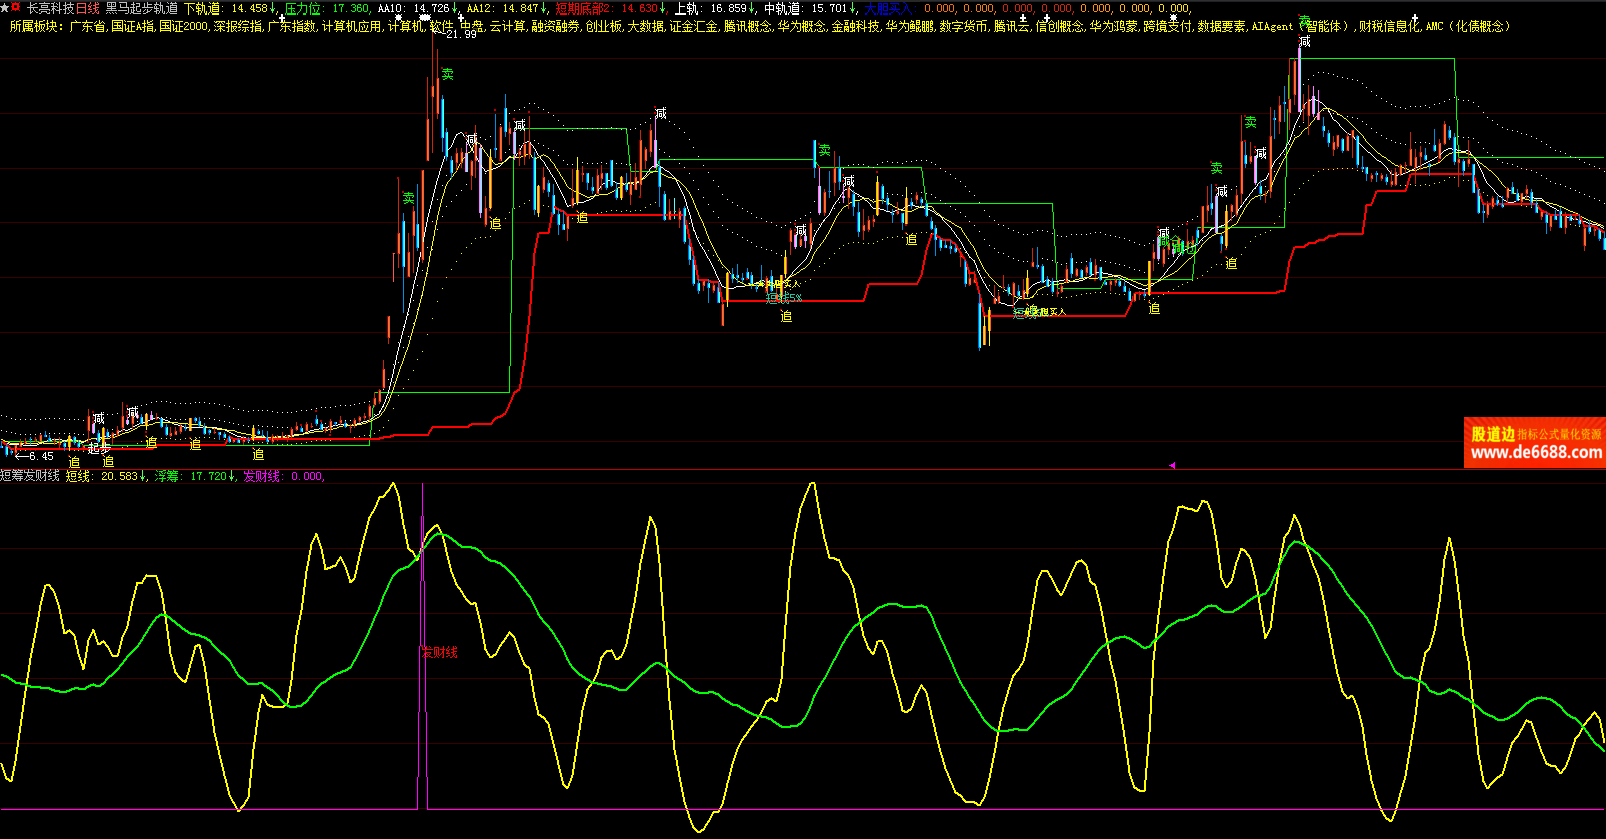Click the small magenta triangle marker above the sub-chart
Image resolution: width=1606 pixels, height=839 pixels.
click(1173, 465)
